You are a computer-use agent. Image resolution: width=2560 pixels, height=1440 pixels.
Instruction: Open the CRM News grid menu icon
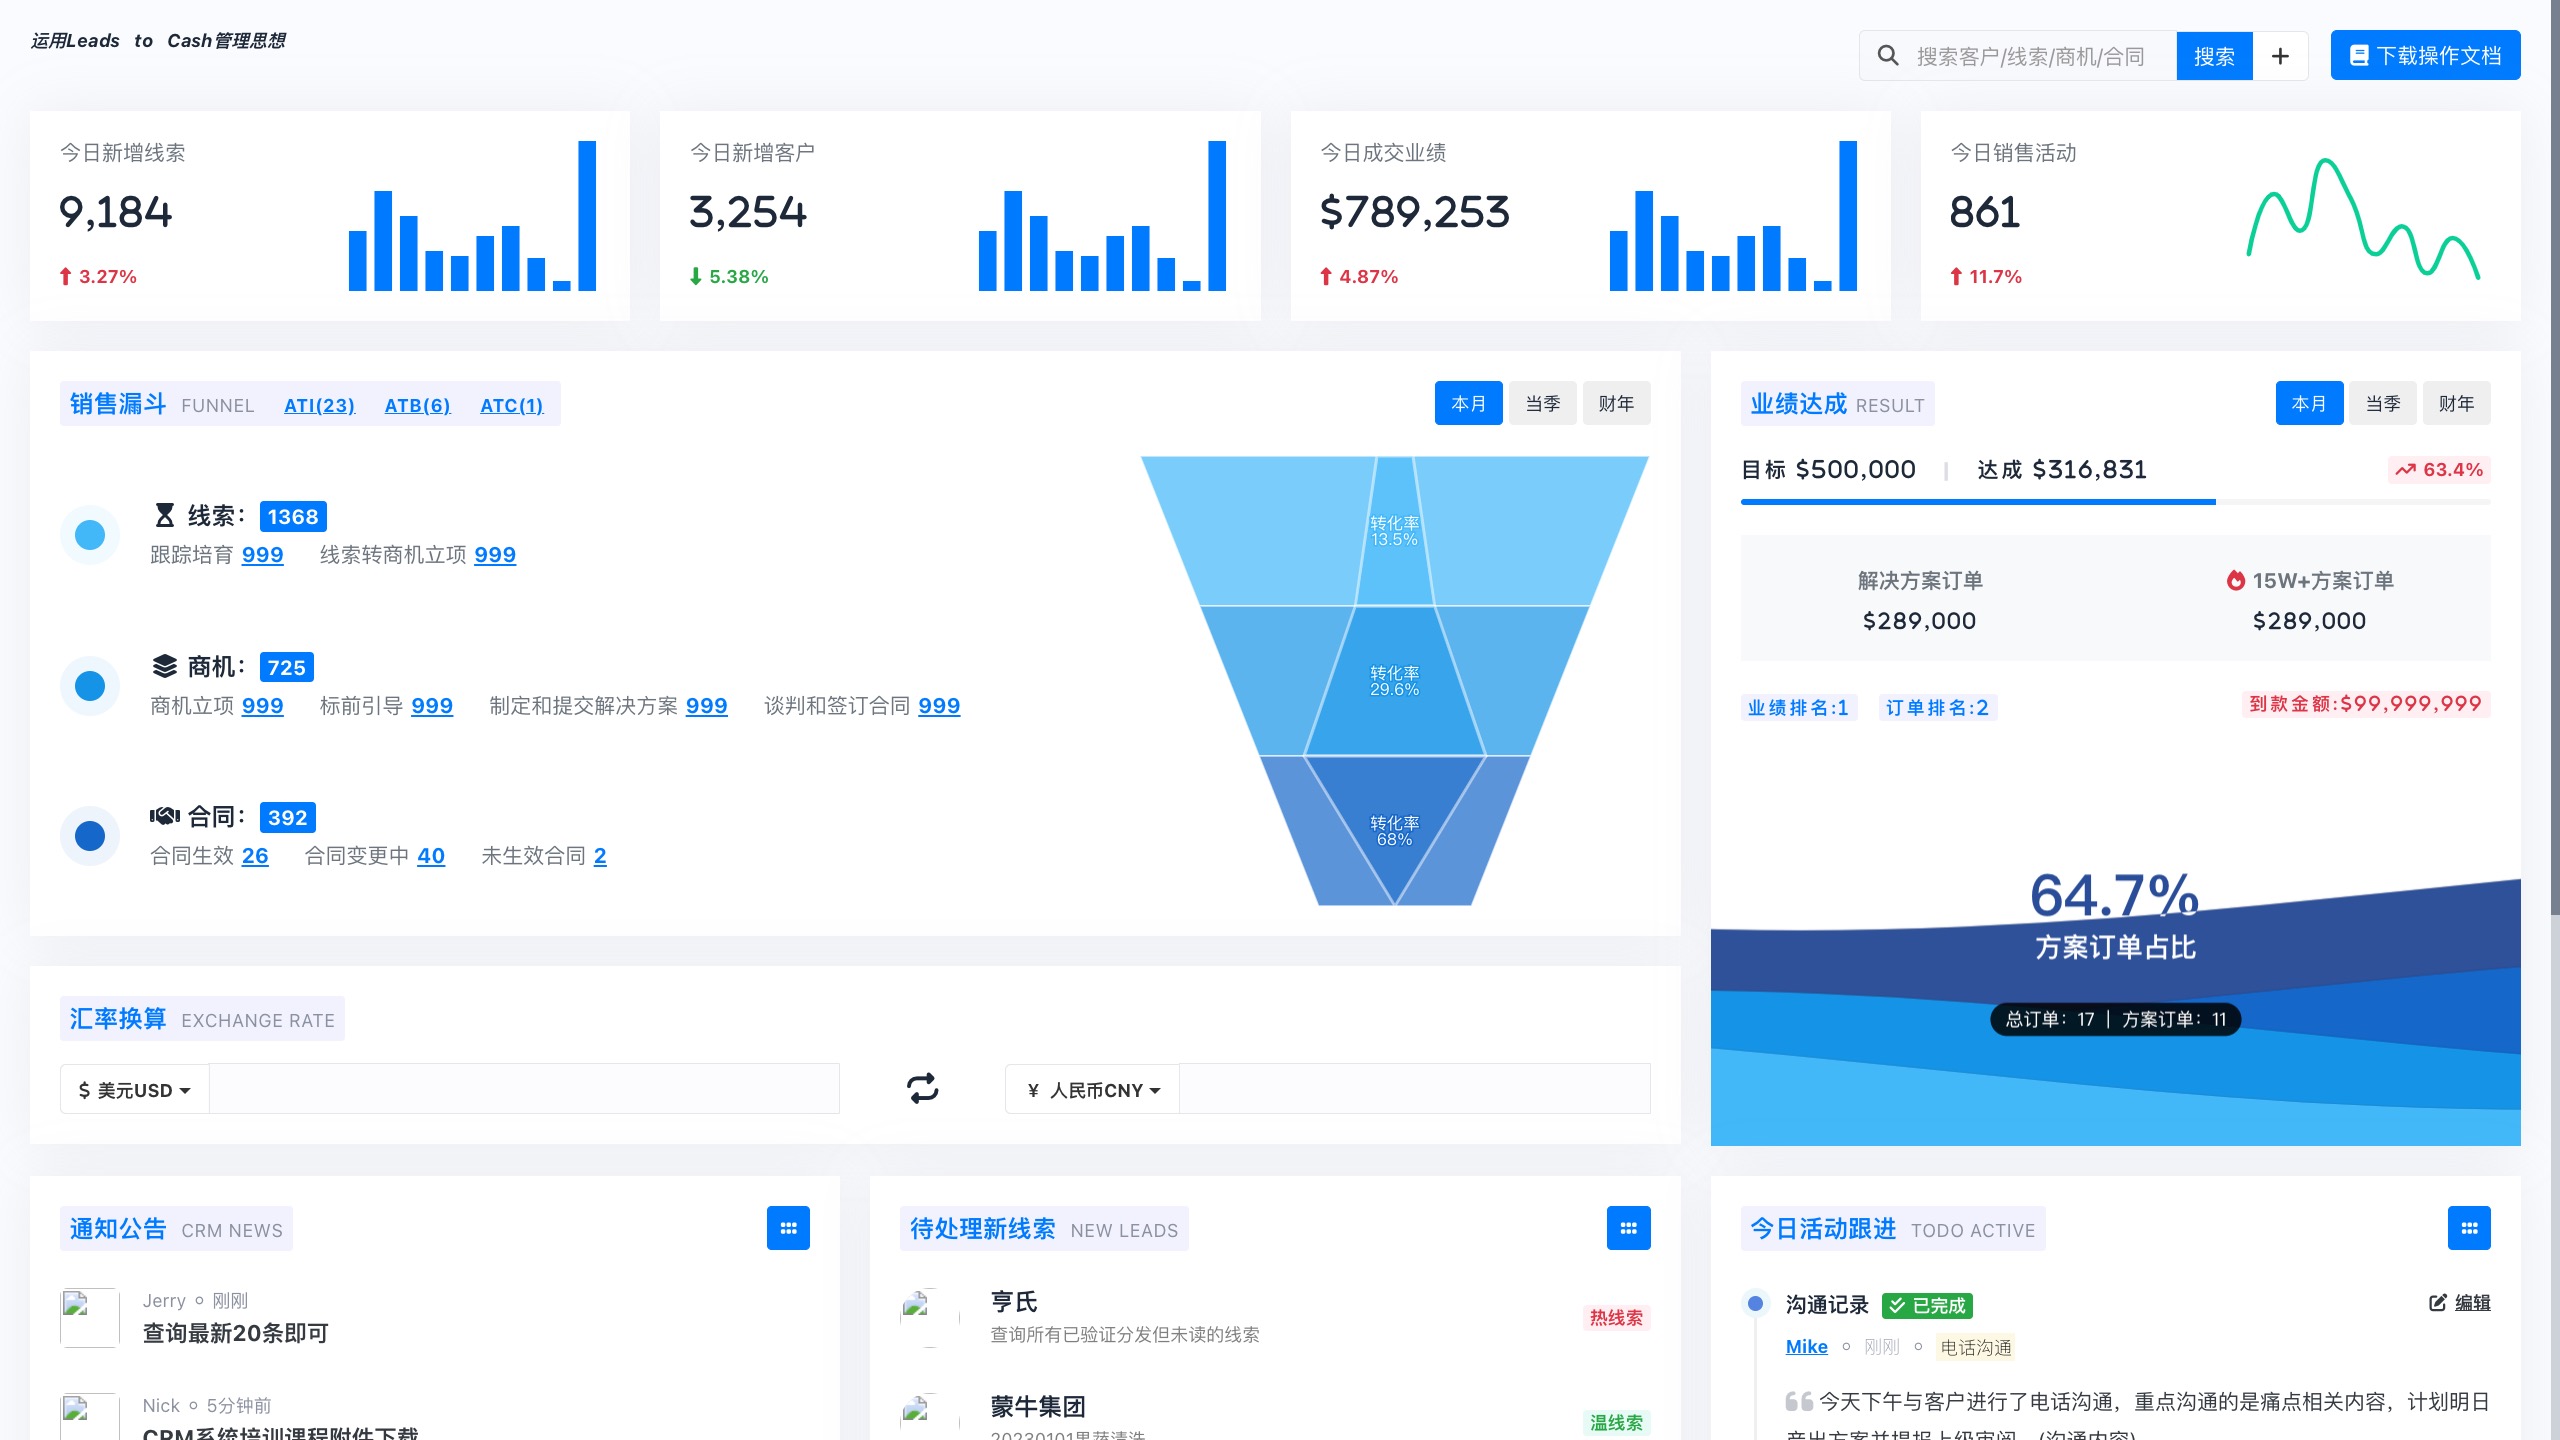(x=788, y=1228)
